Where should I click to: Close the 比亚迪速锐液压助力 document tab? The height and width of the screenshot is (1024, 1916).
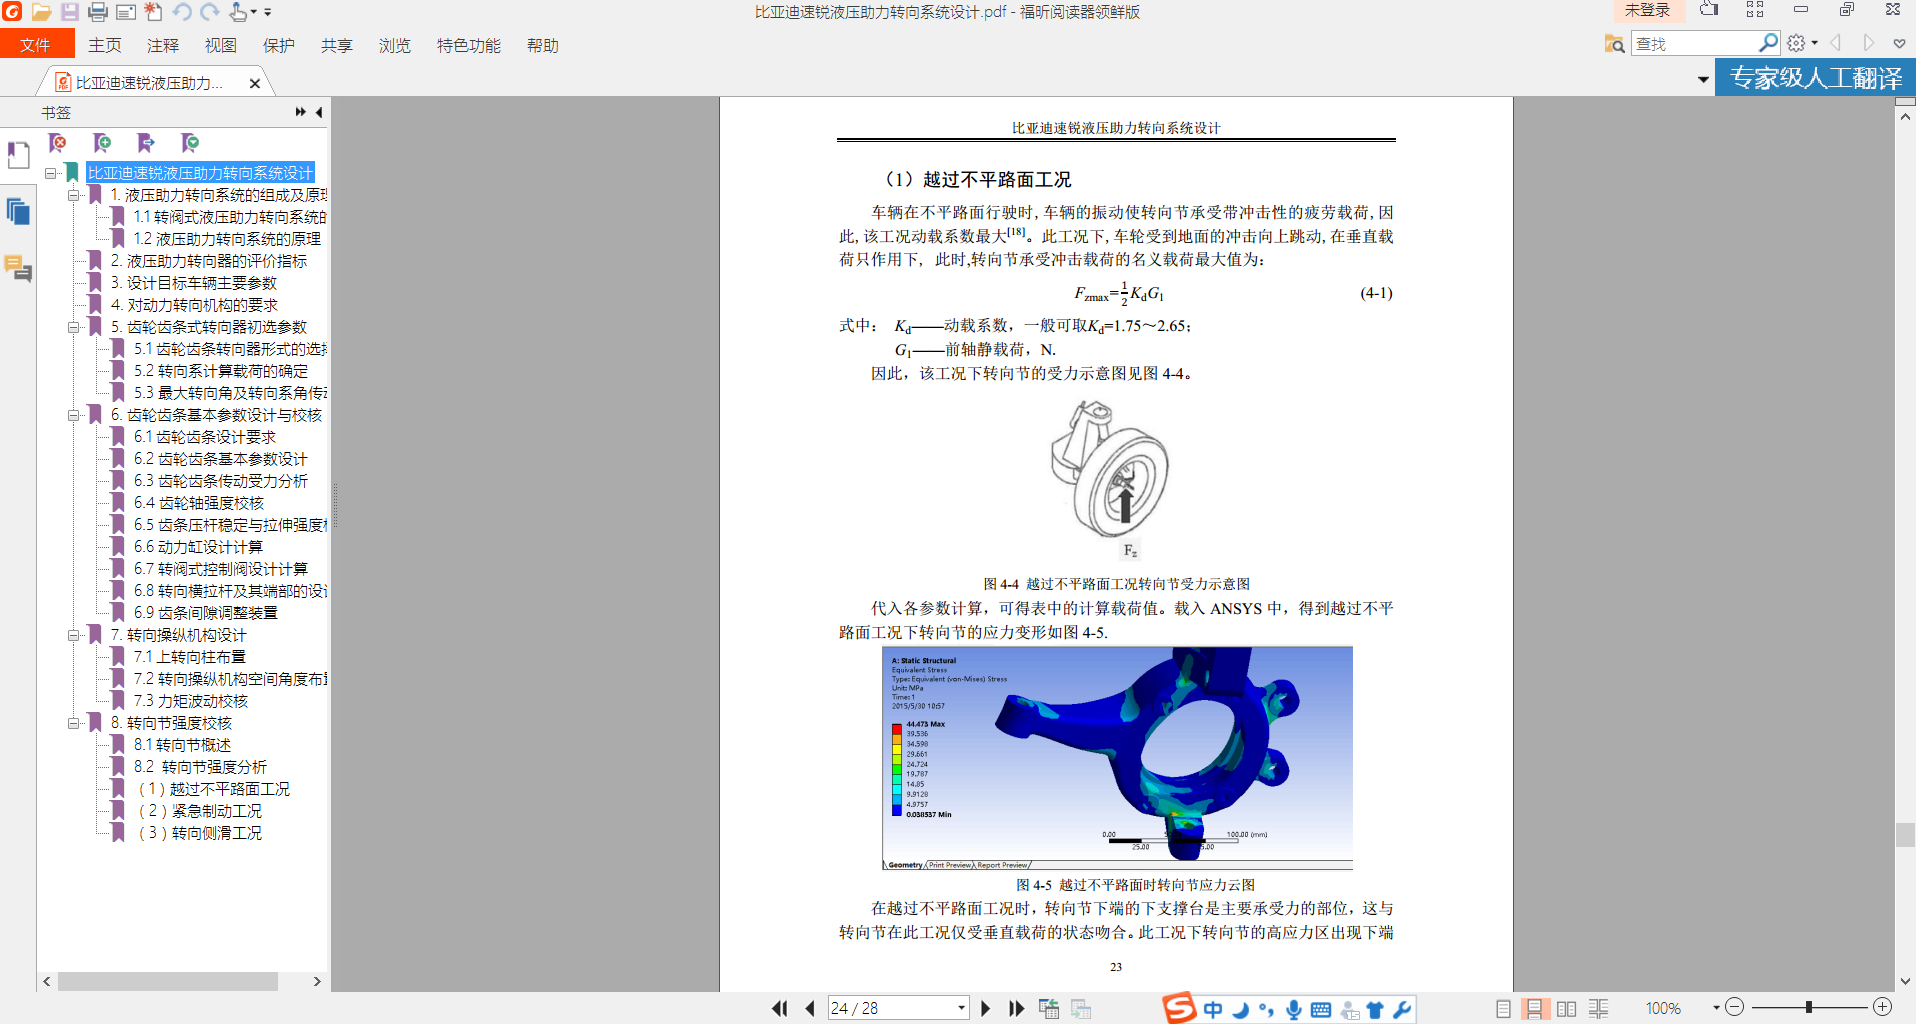(x=255, y=83)
